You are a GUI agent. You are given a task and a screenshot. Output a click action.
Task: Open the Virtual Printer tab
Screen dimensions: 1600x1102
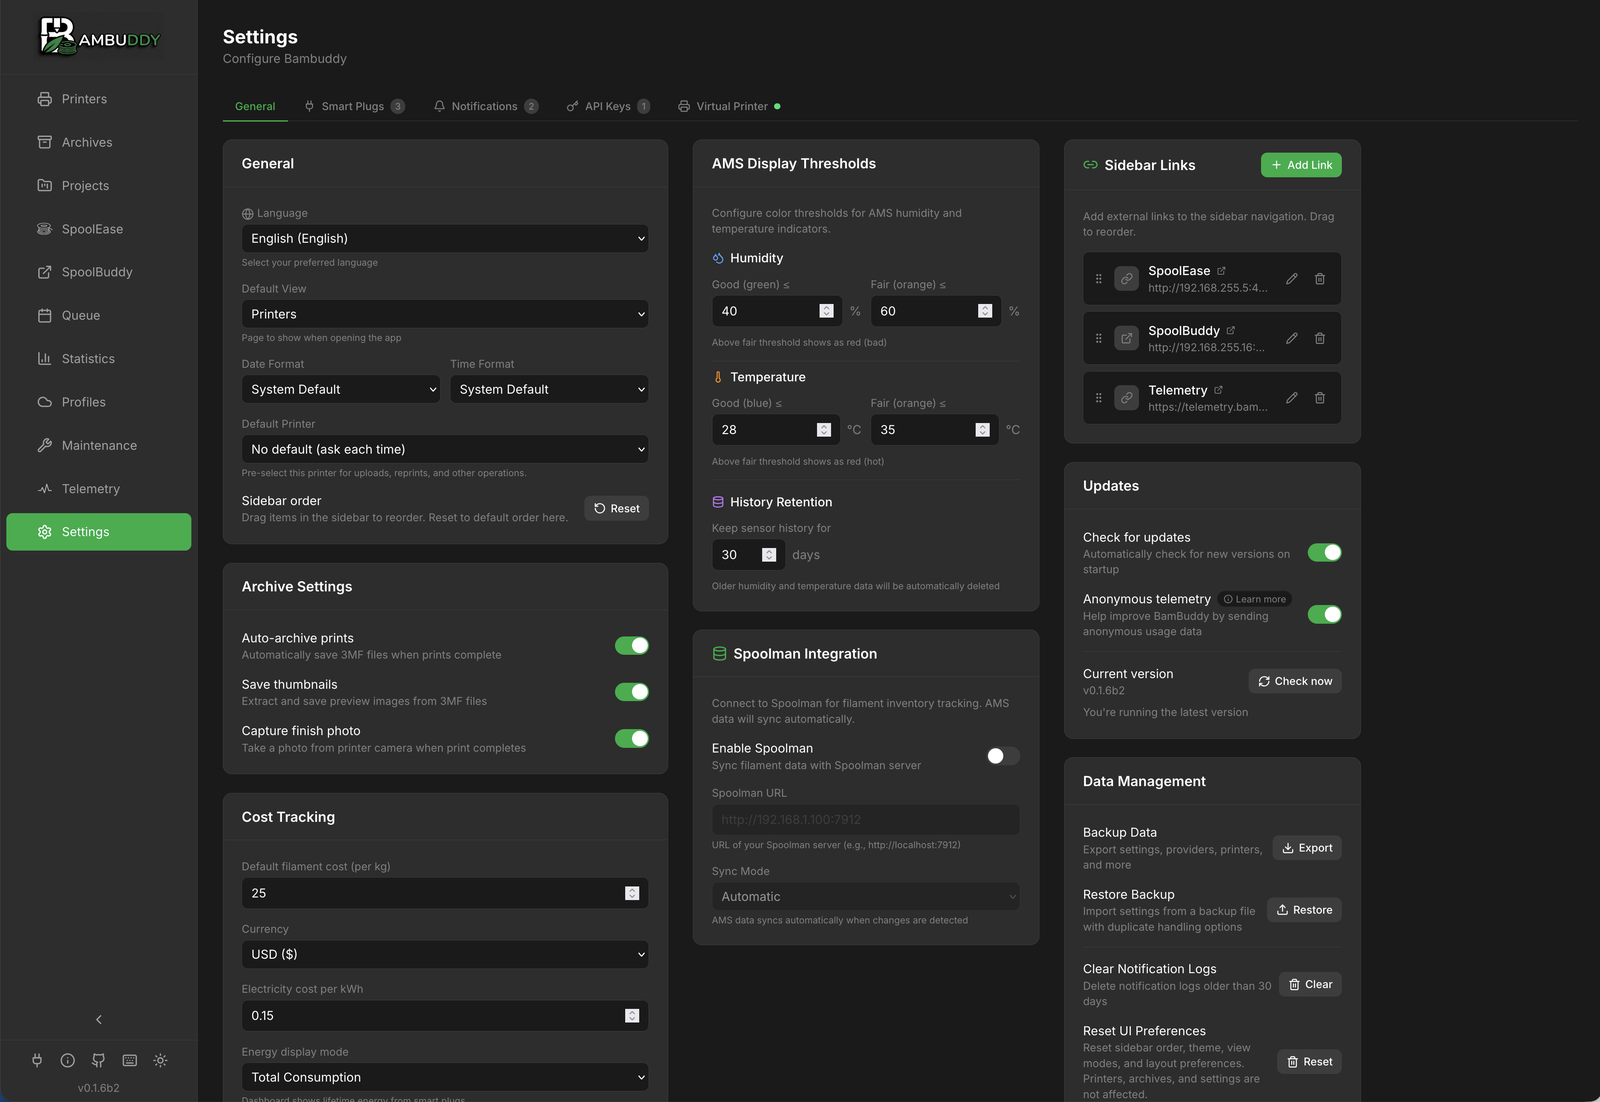click(x=729, y=106)
